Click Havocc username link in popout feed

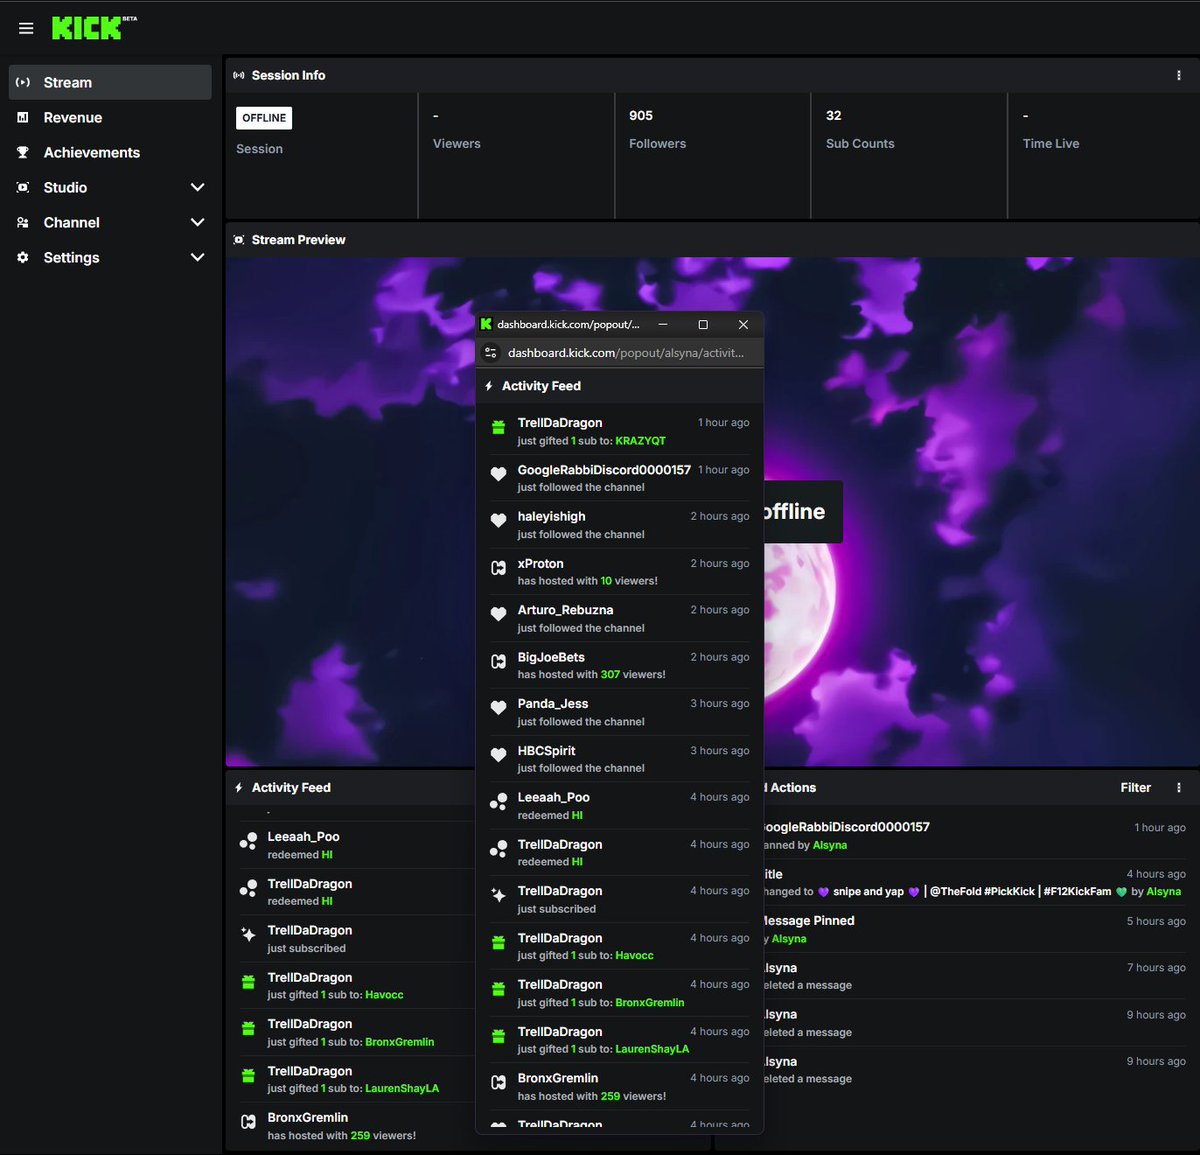(634, 956)
